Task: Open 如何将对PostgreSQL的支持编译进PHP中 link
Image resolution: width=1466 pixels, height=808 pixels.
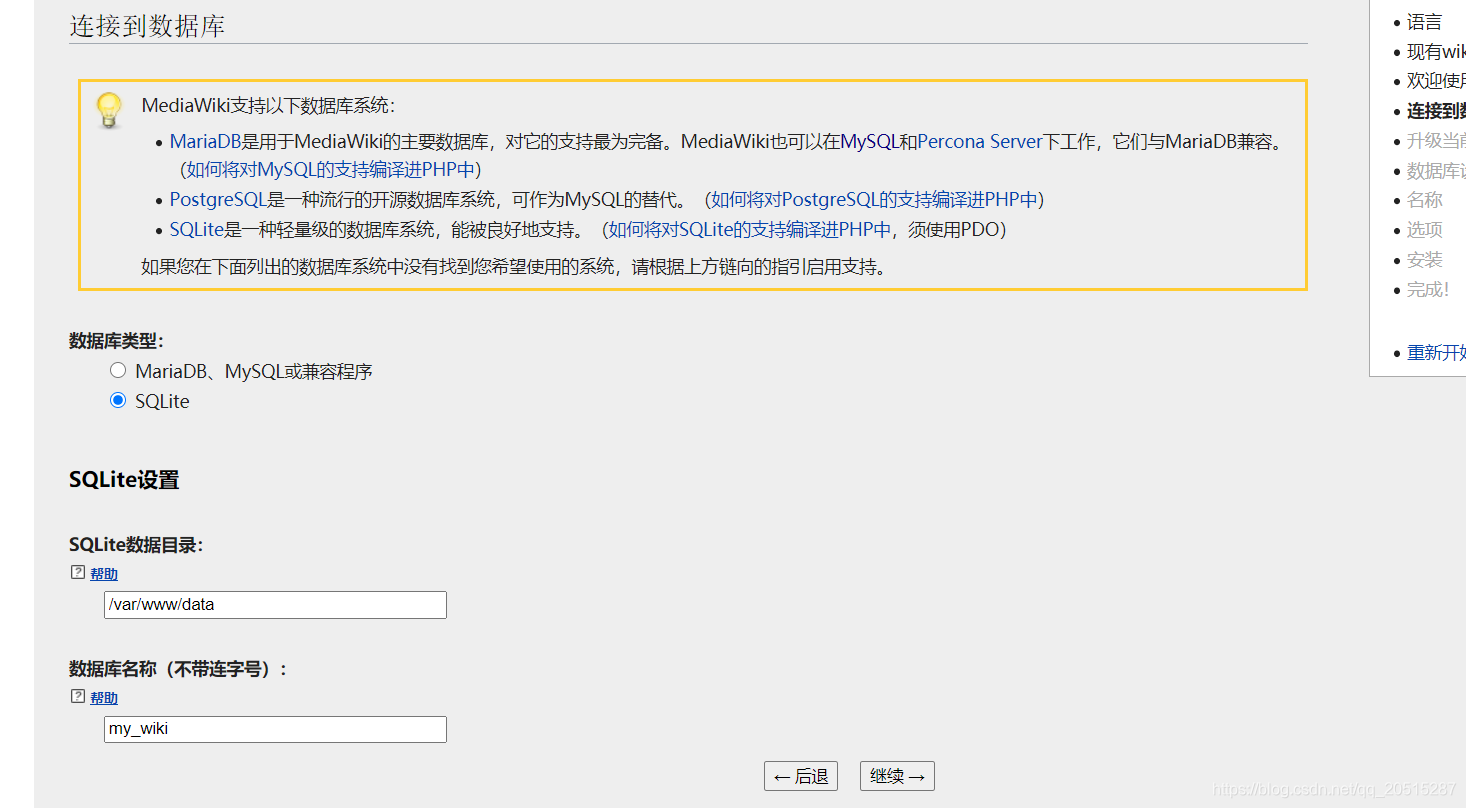Action: 874,200
